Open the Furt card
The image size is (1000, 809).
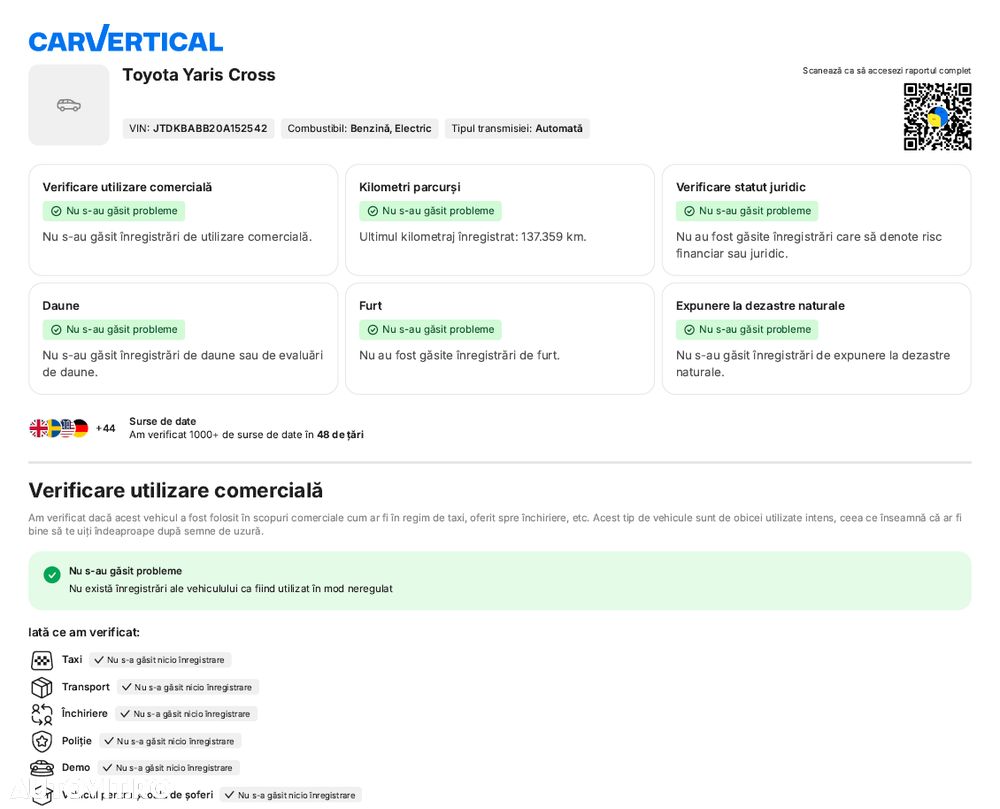point(500,339)
